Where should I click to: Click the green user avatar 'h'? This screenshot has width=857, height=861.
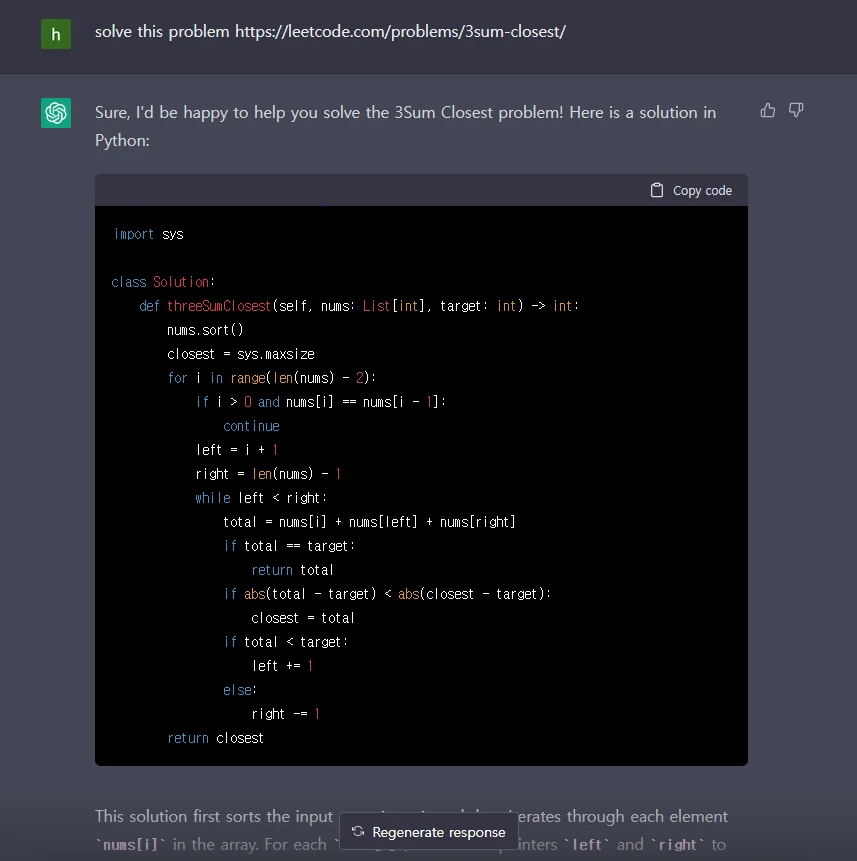coord(56,34)
